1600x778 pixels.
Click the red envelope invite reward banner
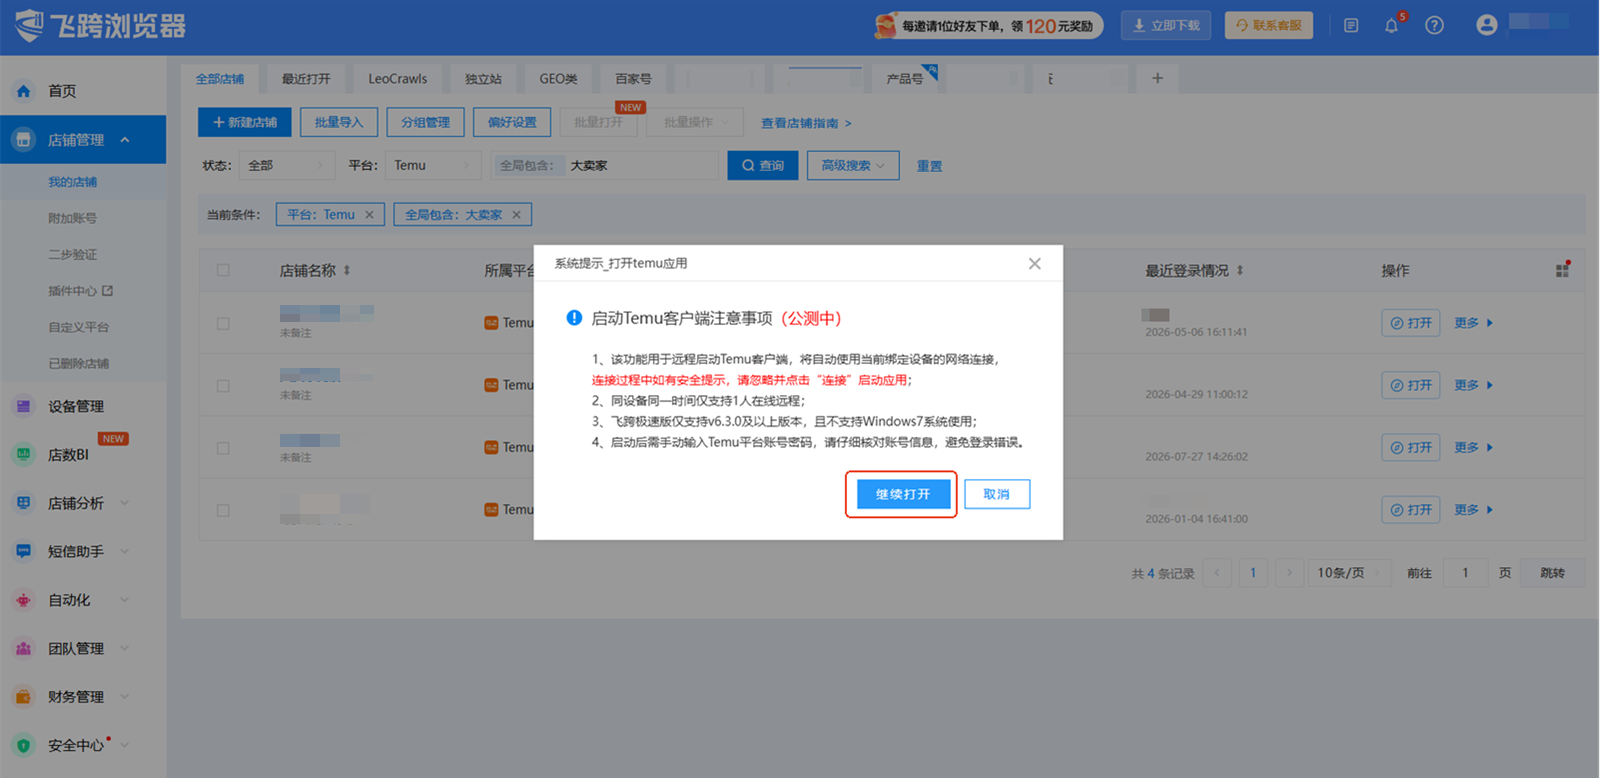[x=988, y=25]
